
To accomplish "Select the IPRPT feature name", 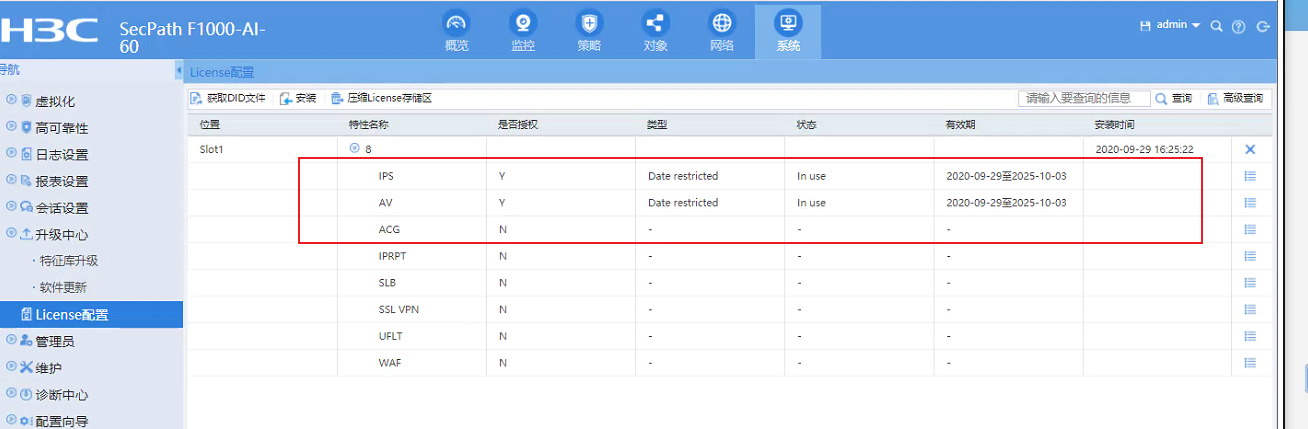I will point(392,256).
